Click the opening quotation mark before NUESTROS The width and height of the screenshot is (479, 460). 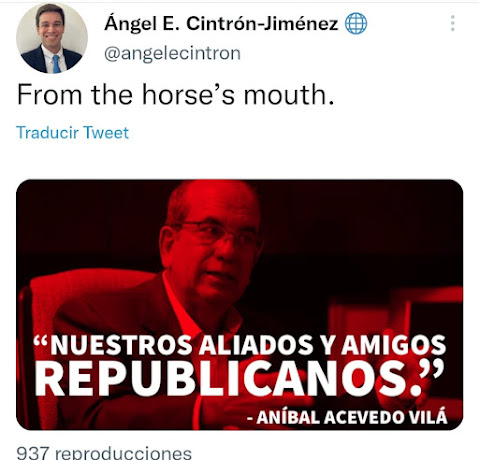click(41, 342)
